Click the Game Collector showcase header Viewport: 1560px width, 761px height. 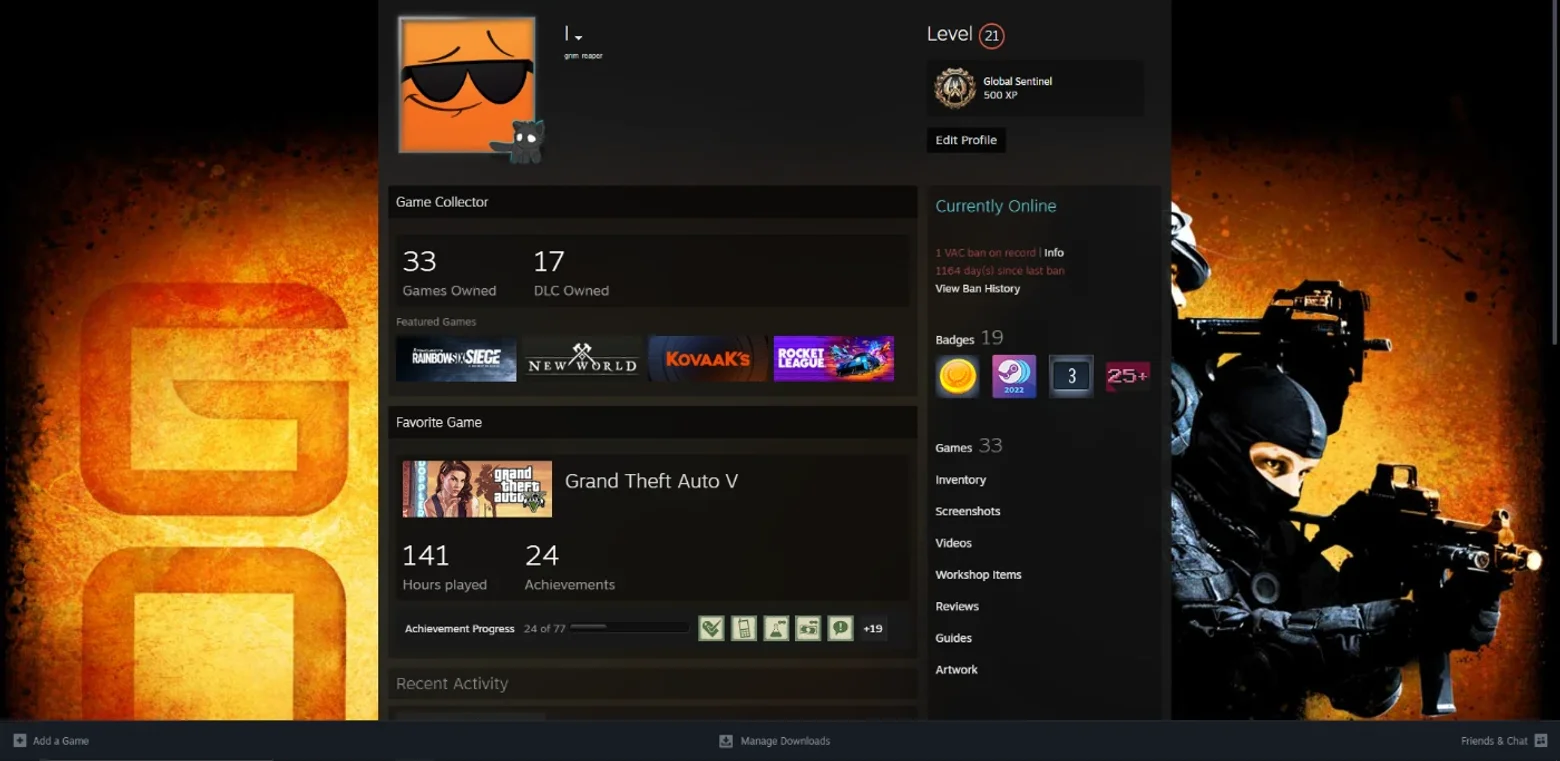tap(652, 202)
